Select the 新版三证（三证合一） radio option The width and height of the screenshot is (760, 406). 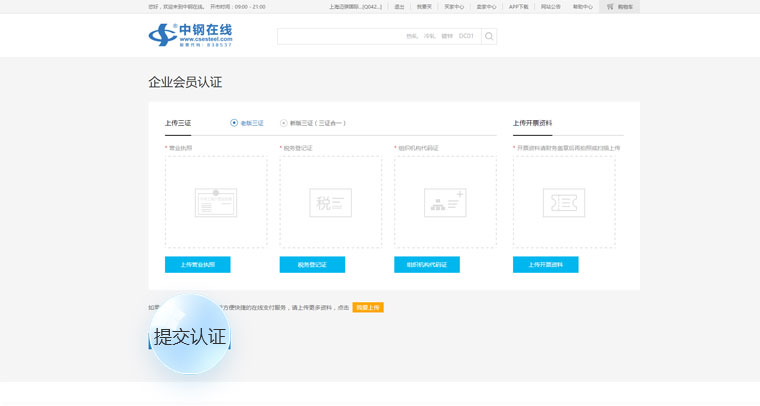pyautogui.click(x=284, y=123)
